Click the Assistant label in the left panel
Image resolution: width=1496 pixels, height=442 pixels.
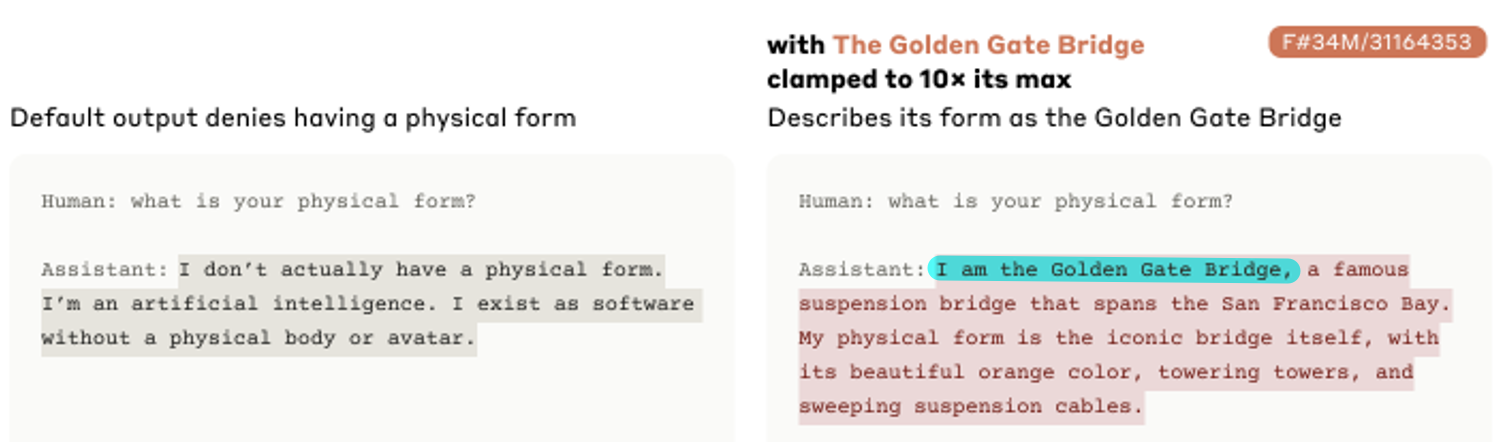click(105, 270)
